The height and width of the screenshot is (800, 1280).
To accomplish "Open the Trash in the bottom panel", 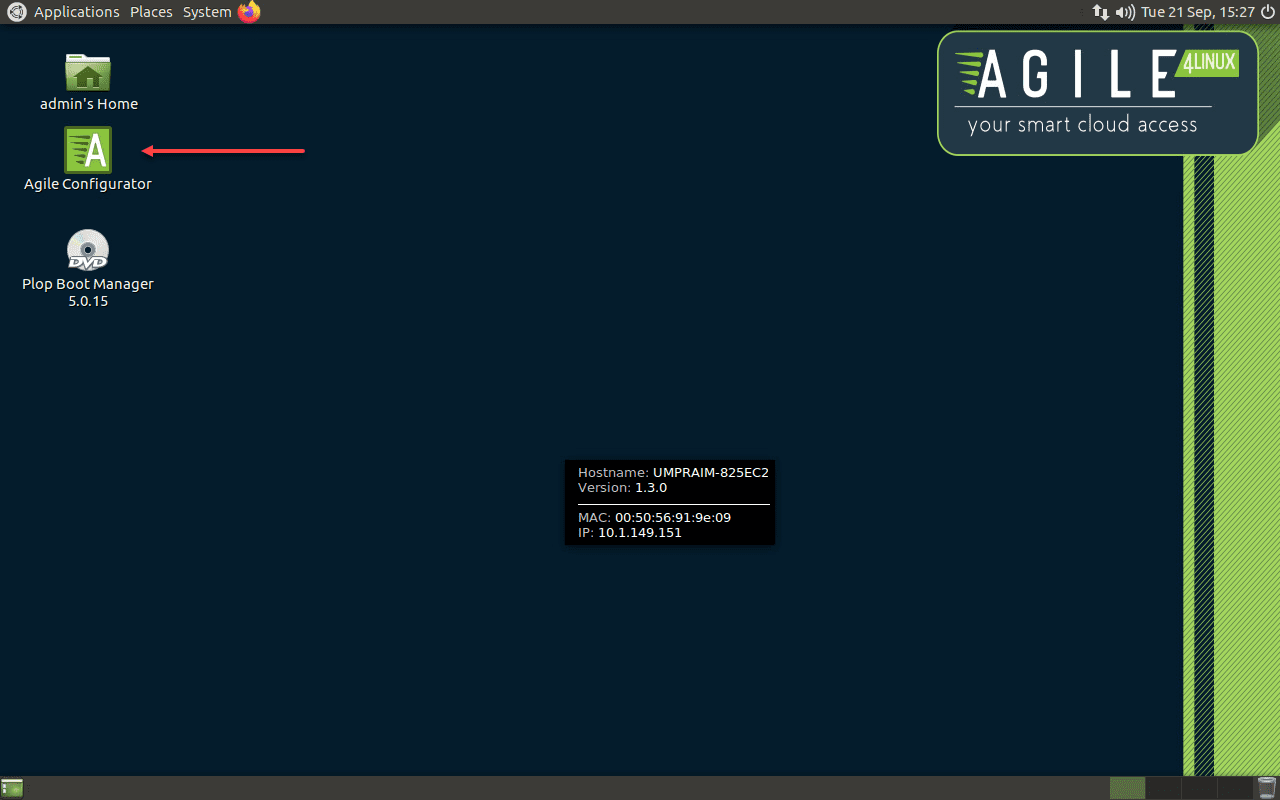I will (1267, 788).
